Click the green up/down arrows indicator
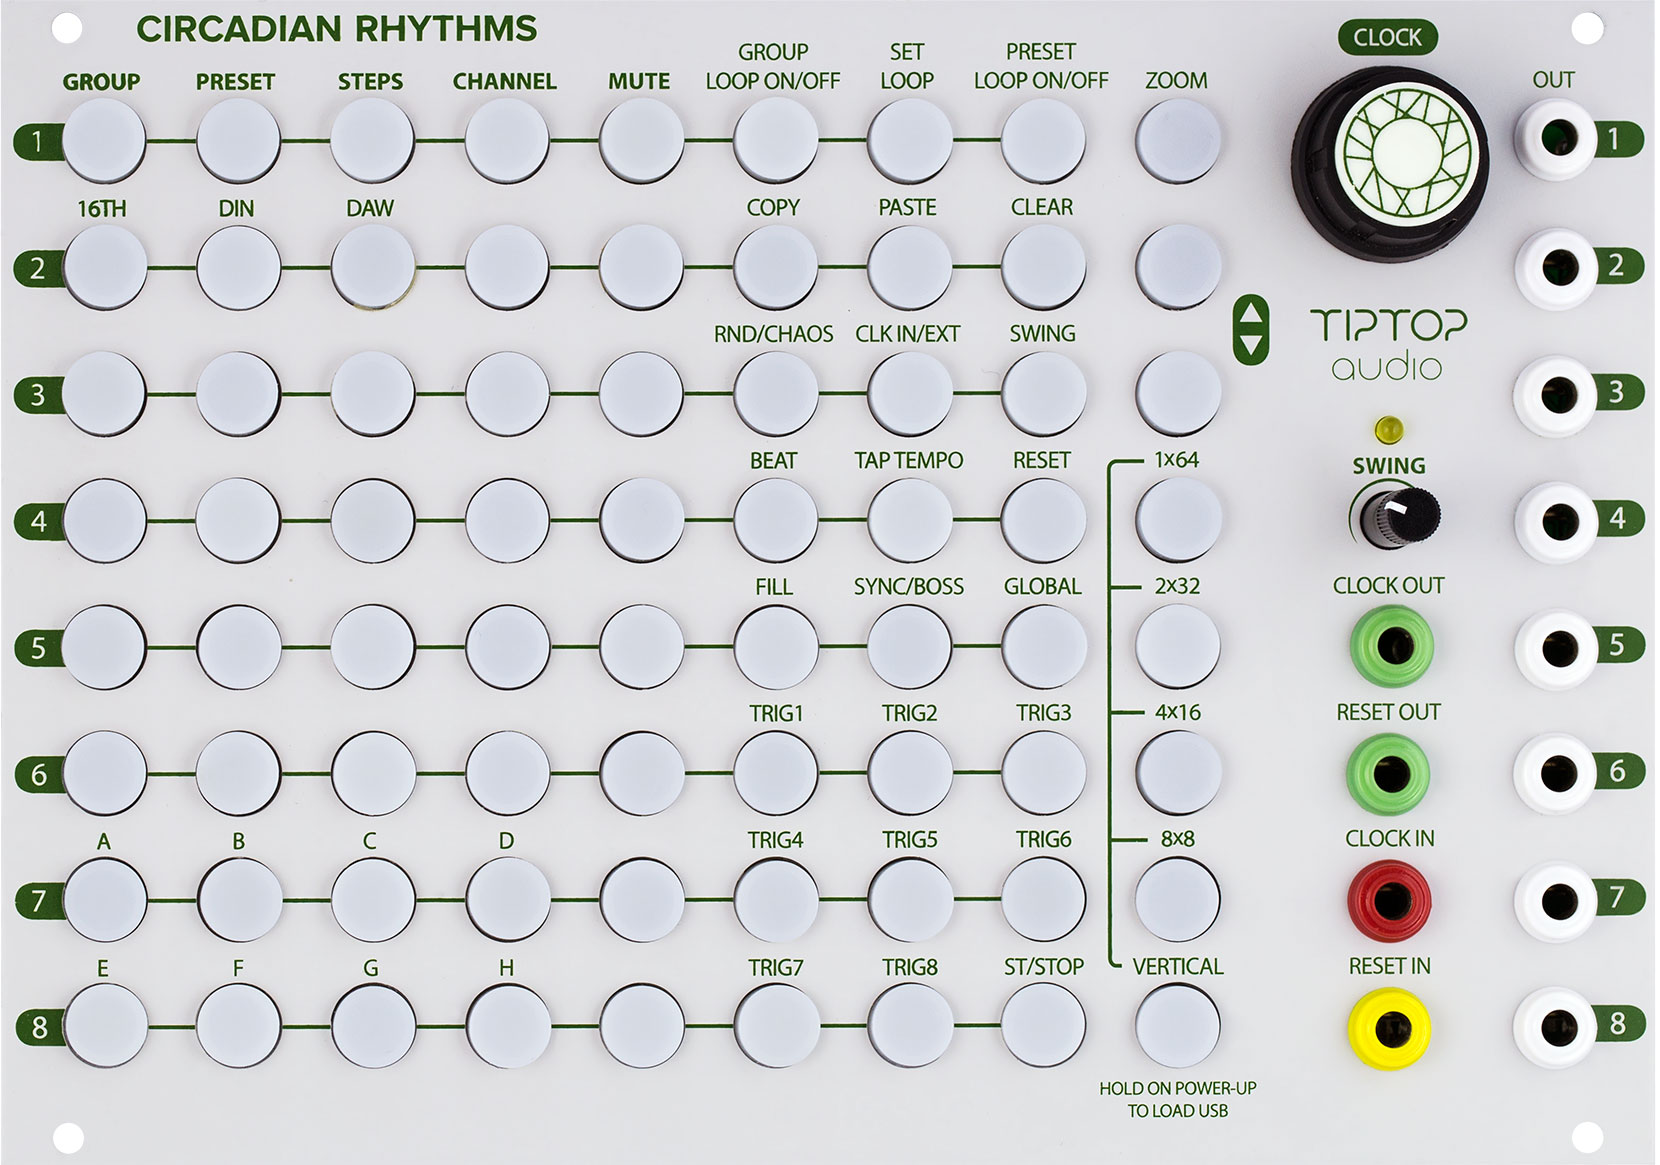The height and width of the screenshot is (1165, 1660). coord(1252,329)
